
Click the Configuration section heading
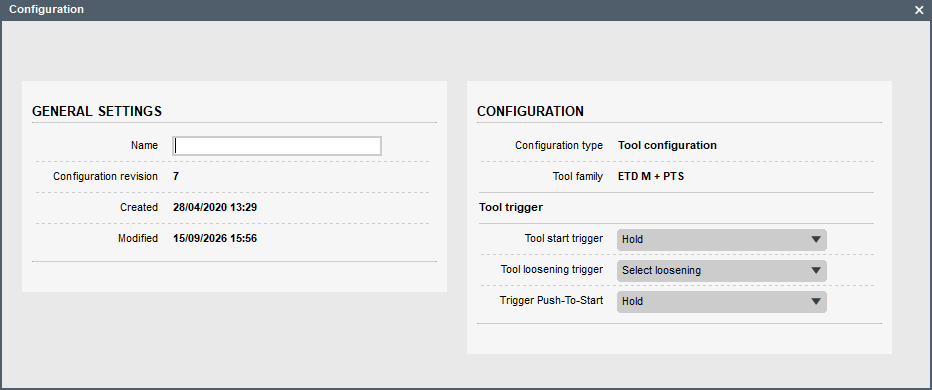click(x=530, y=111)
